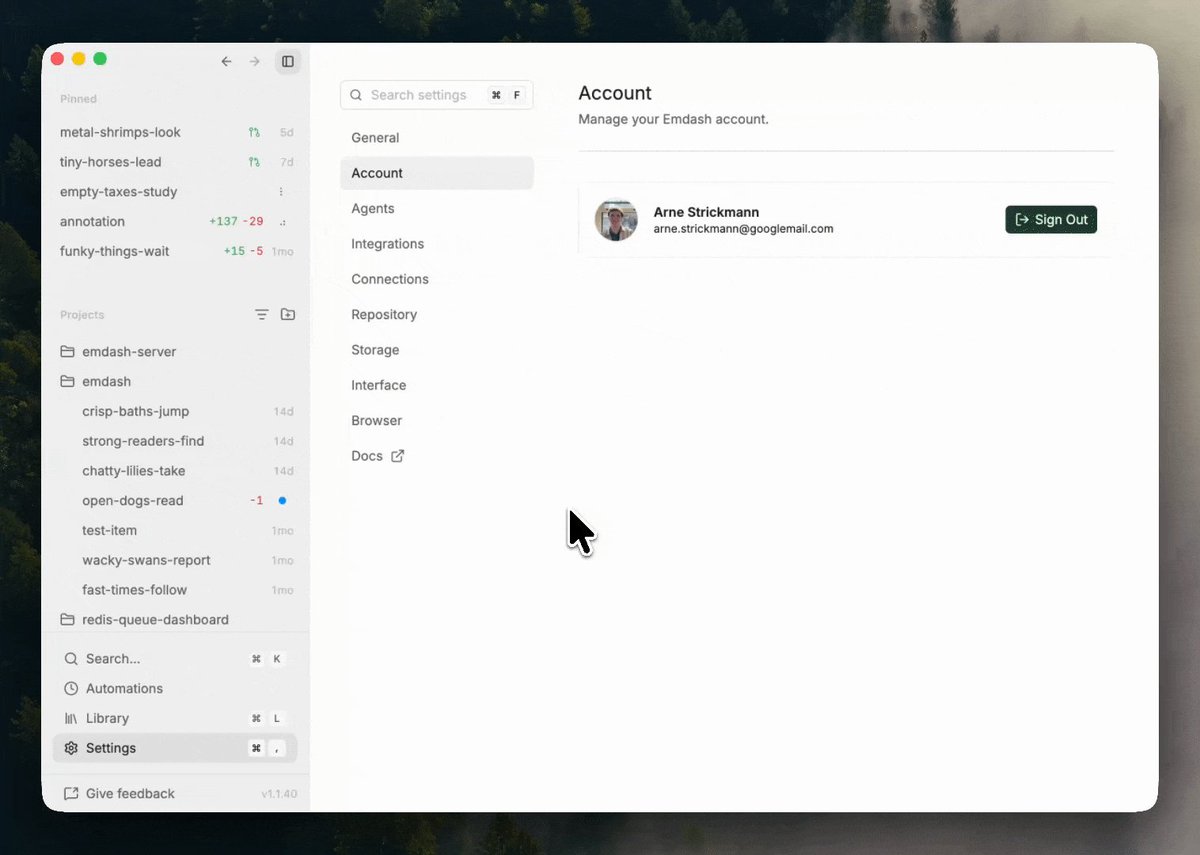
Task: Select the Account settings section
Action: click(x=437, y=173)
